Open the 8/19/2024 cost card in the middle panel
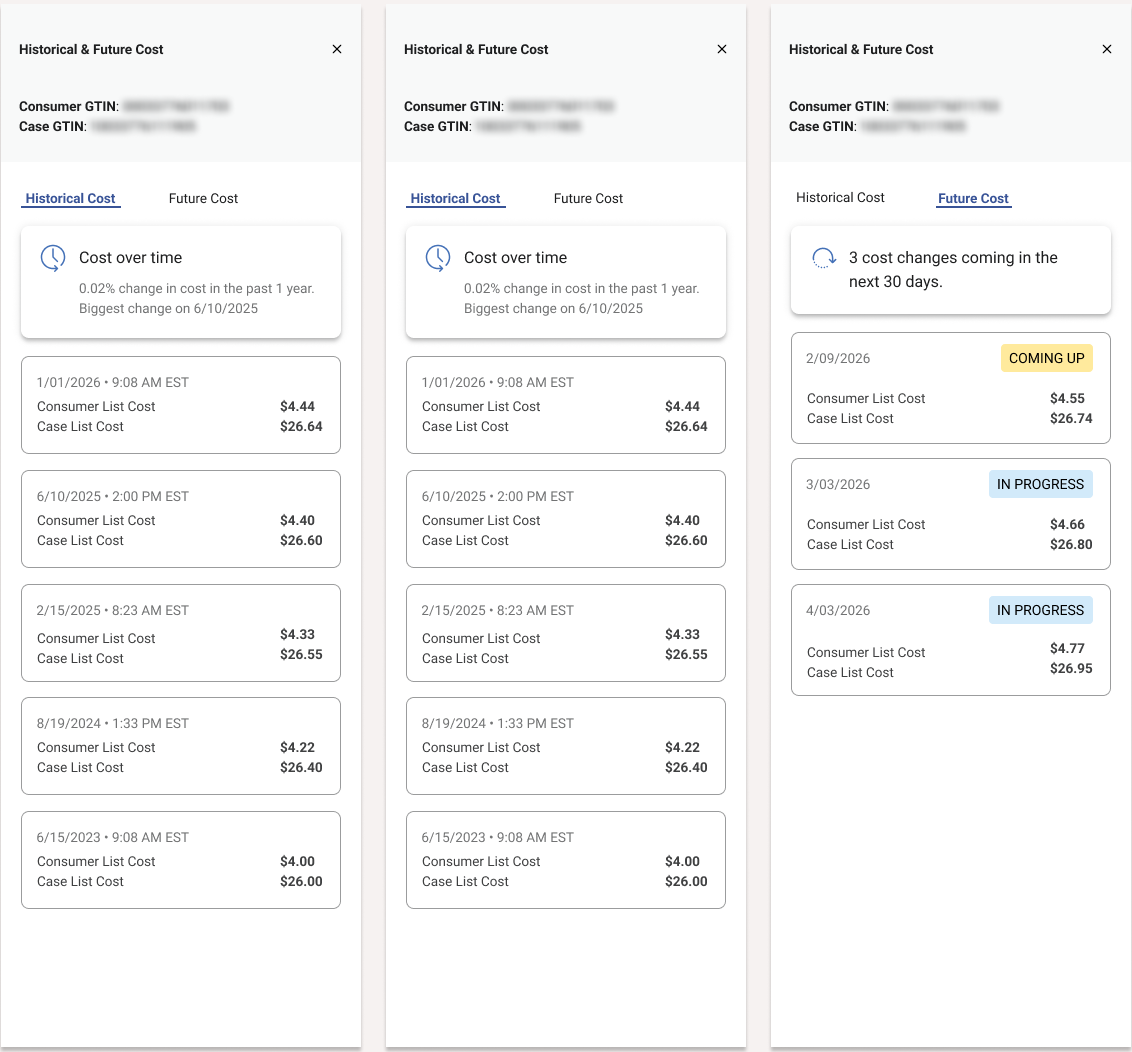 [x=566, y=746]
